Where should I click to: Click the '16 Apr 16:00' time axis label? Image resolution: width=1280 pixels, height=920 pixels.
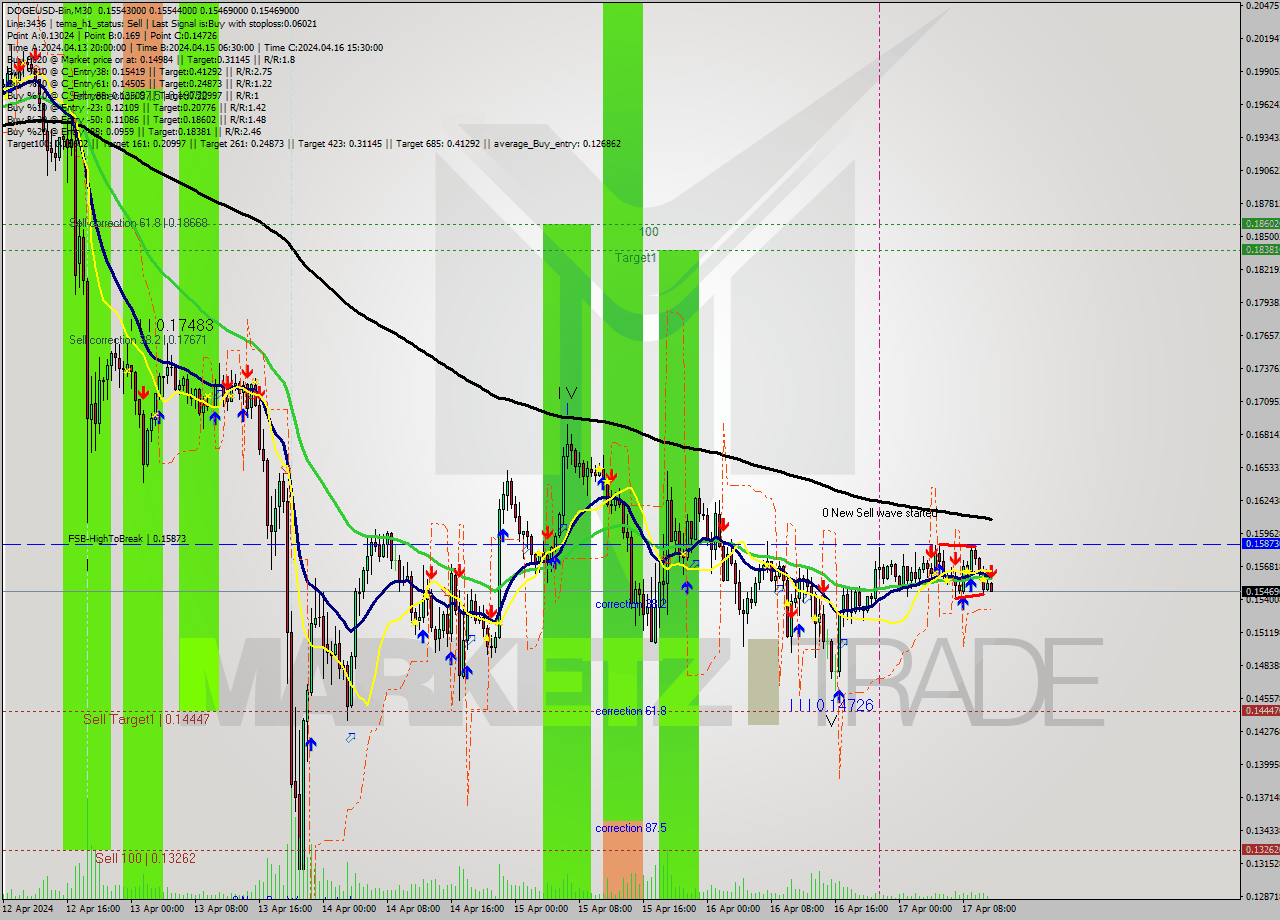[861, 909]
